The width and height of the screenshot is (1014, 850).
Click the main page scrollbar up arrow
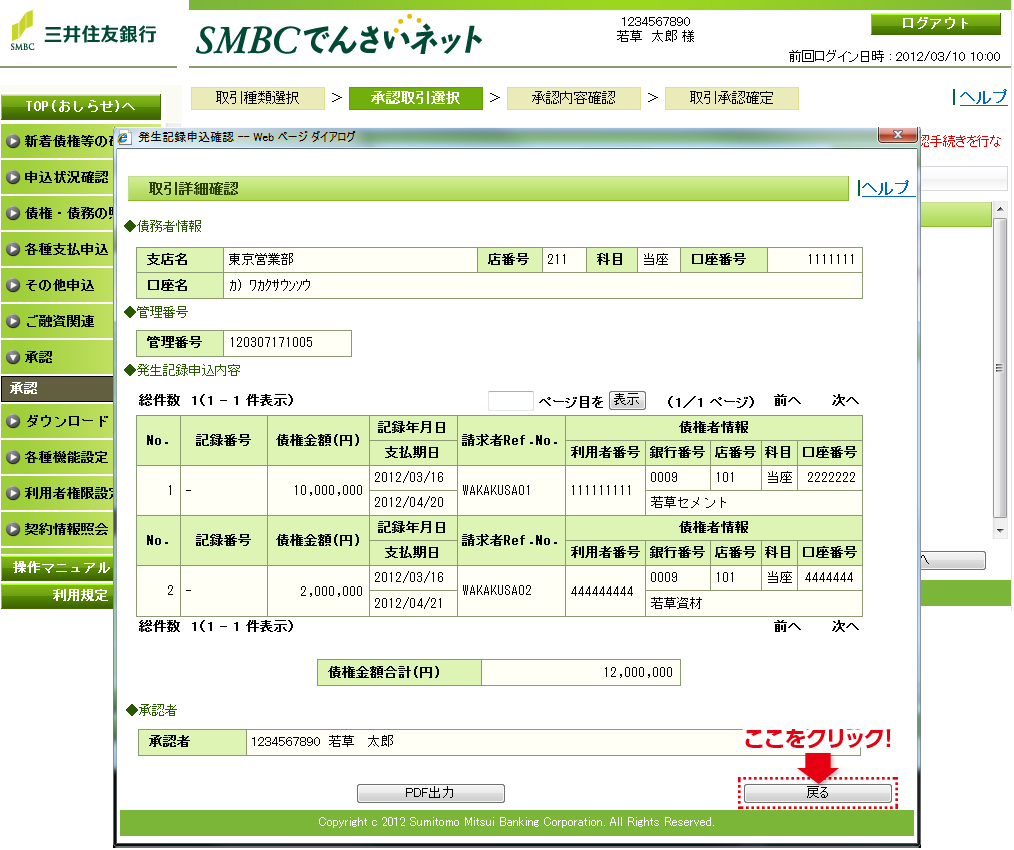point(1000,210)
